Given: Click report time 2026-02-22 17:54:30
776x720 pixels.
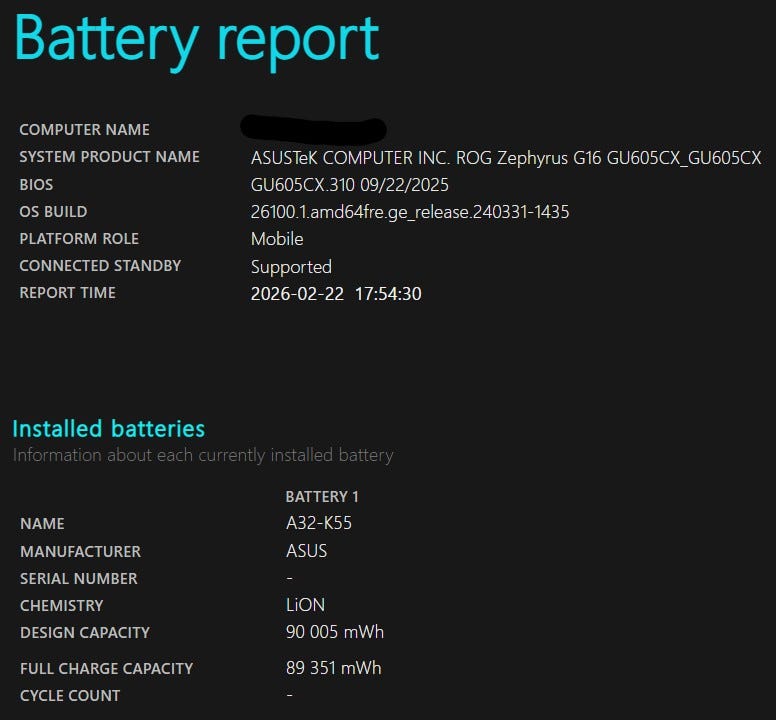Looking at the screenshot, I should tap(336, 294).
